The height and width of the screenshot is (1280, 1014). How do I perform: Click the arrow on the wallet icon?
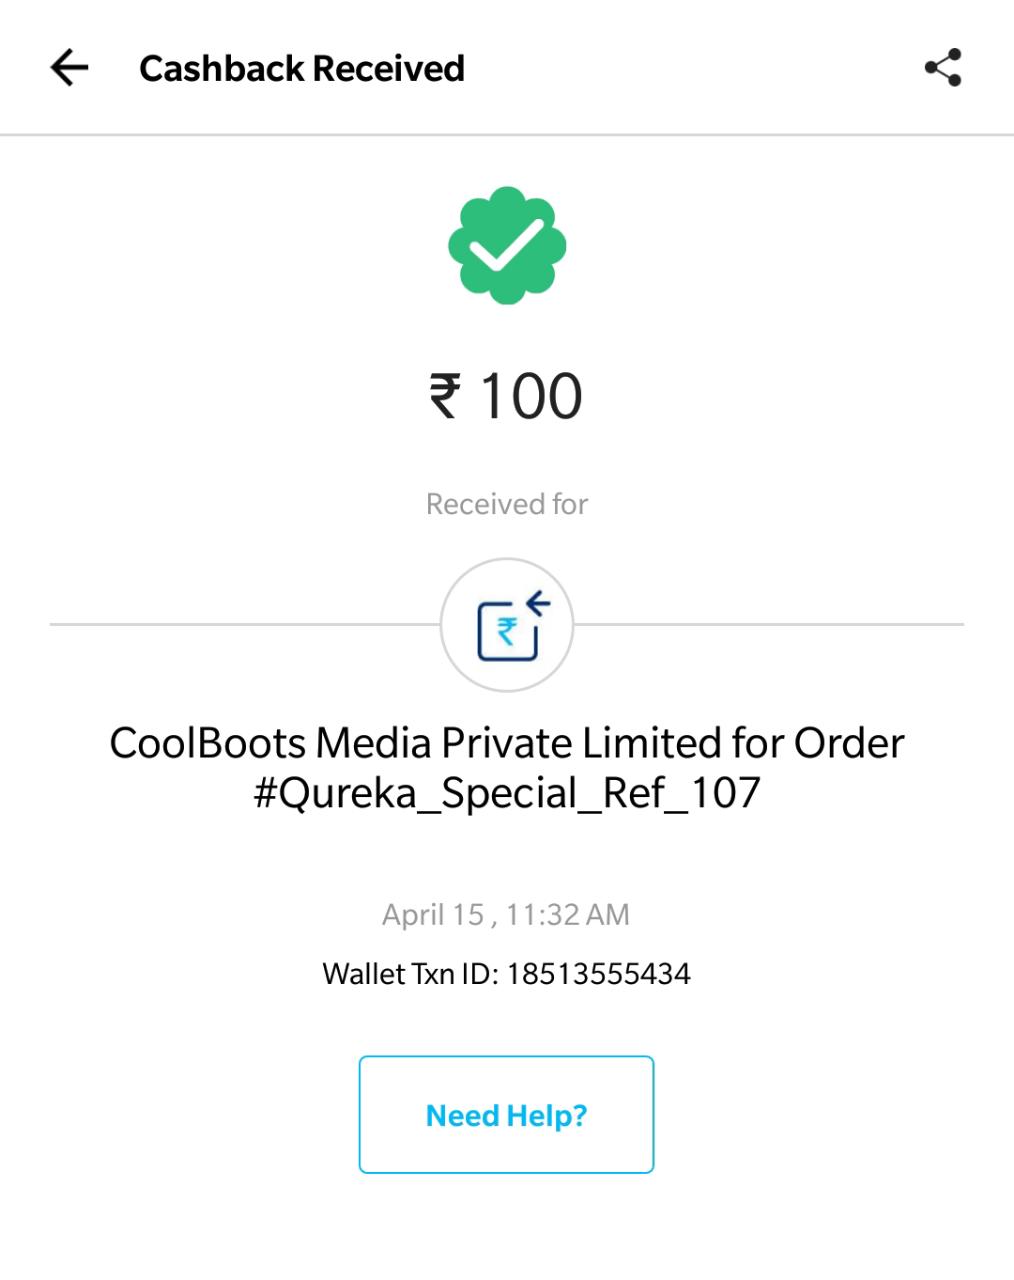point(538,603)
